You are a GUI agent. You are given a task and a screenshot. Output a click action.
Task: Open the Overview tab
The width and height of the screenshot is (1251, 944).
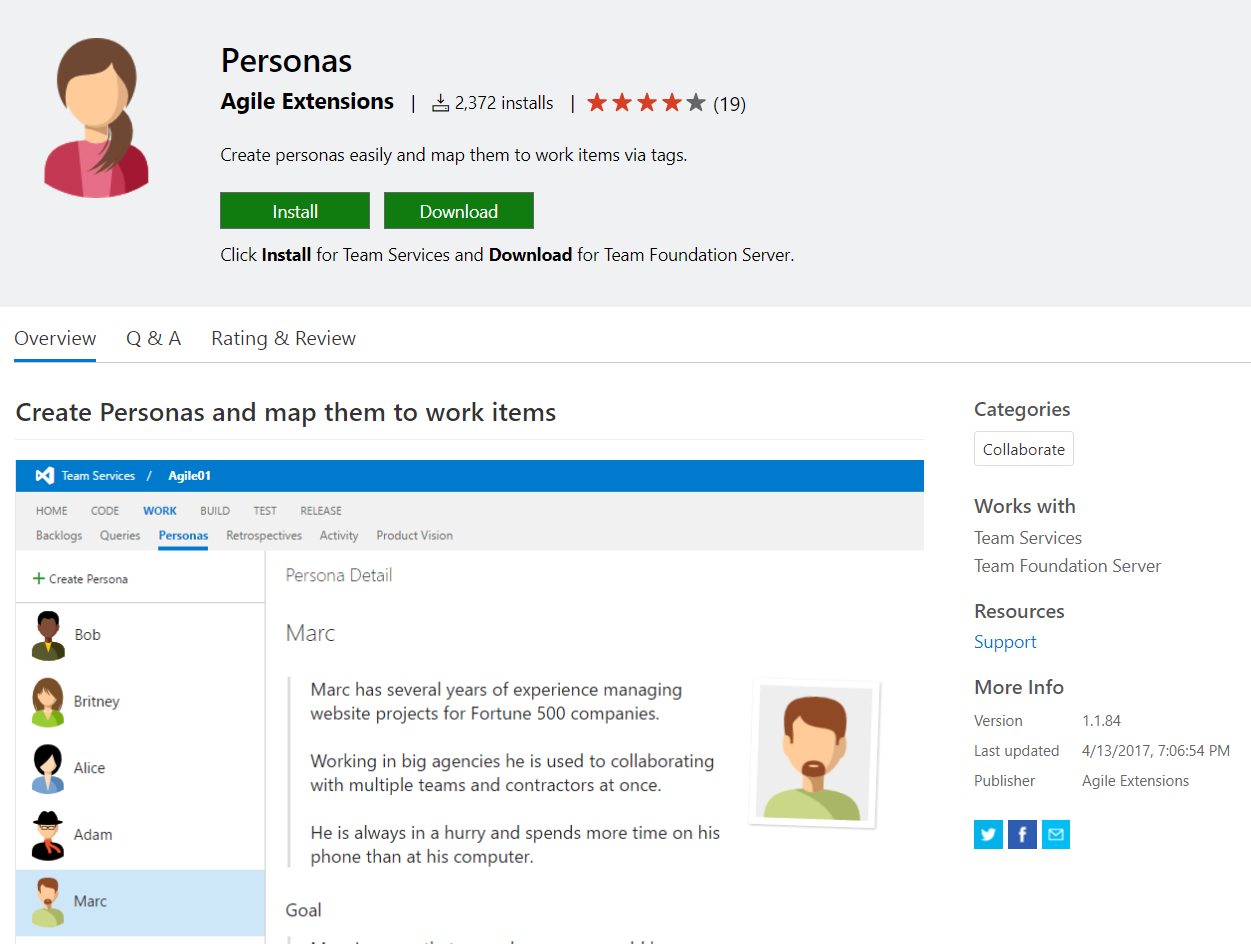[x=55, y=338]
